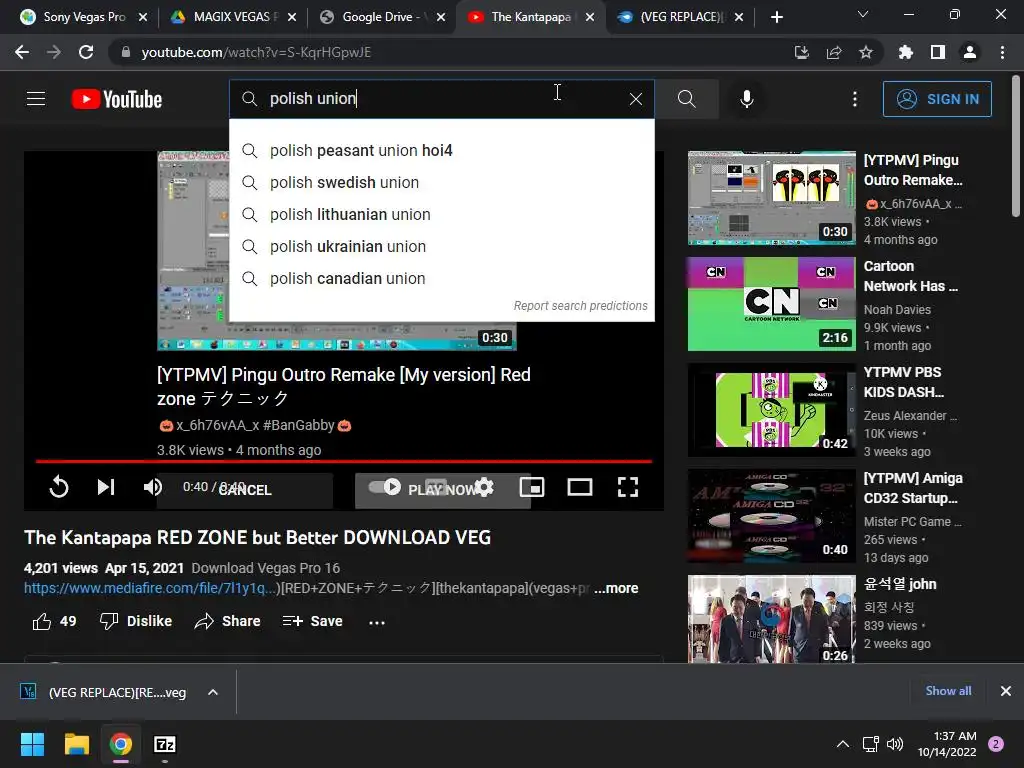Show all downloads

point(948,691)
